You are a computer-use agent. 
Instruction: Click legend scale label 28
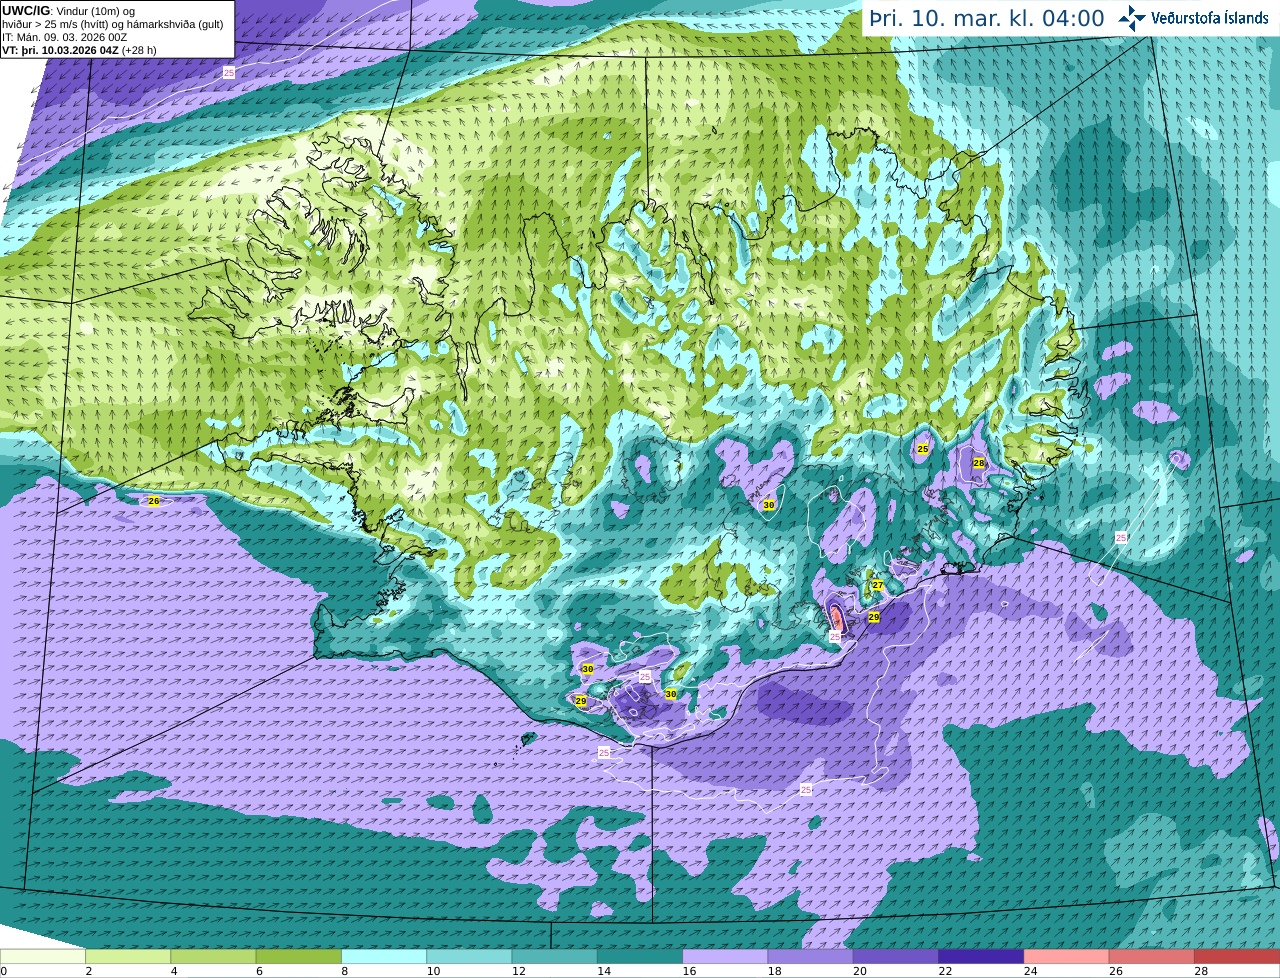point(1201,971)
